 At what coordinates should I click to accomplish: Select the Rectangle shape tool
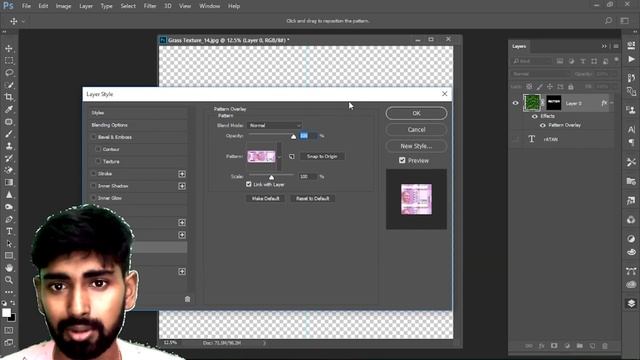click(x=9, y=256)
